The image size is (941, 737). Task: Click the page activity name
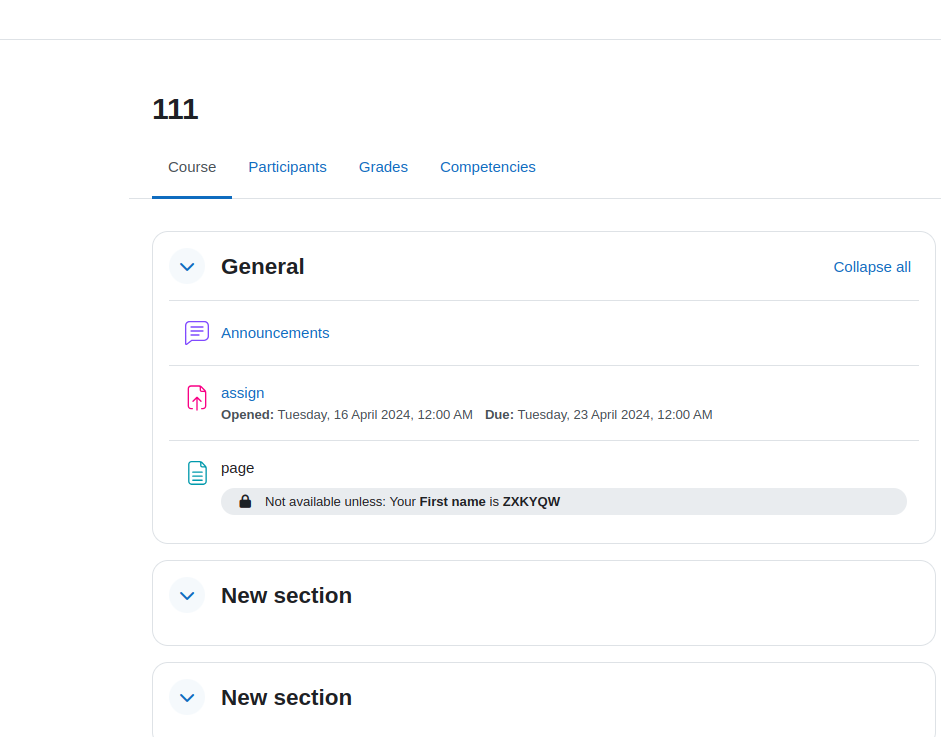(238, 468)
